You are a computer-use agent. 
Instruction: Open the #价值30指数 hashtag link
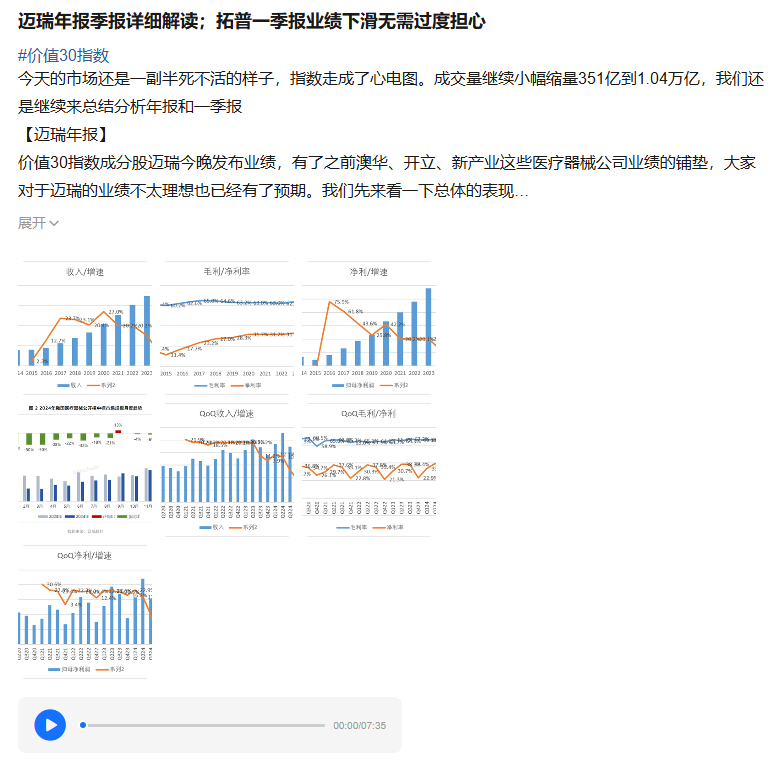(x=64, y=55)
